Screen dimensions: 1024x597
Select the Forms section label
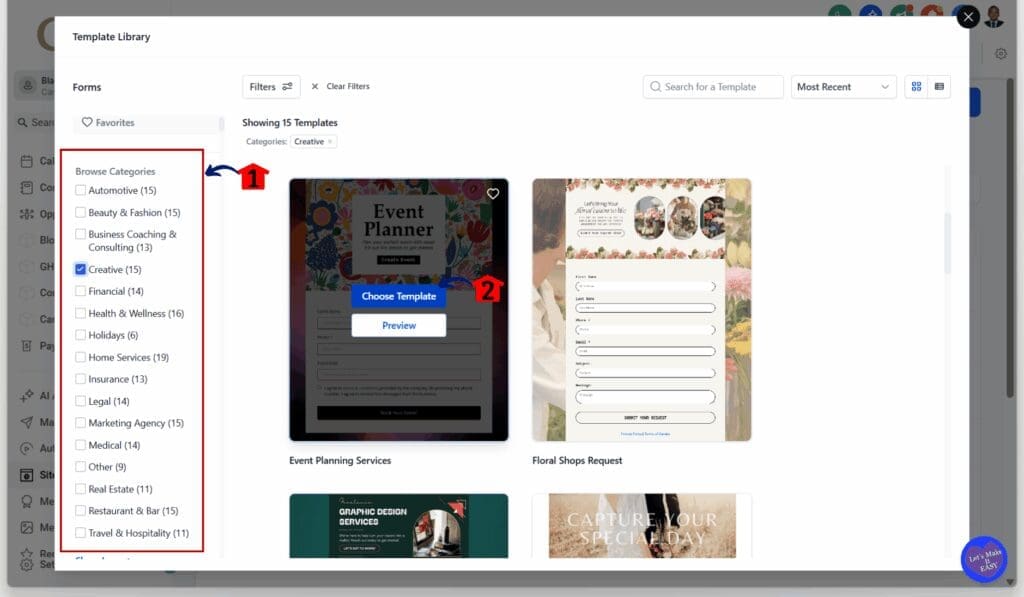[x=86, y=87]
